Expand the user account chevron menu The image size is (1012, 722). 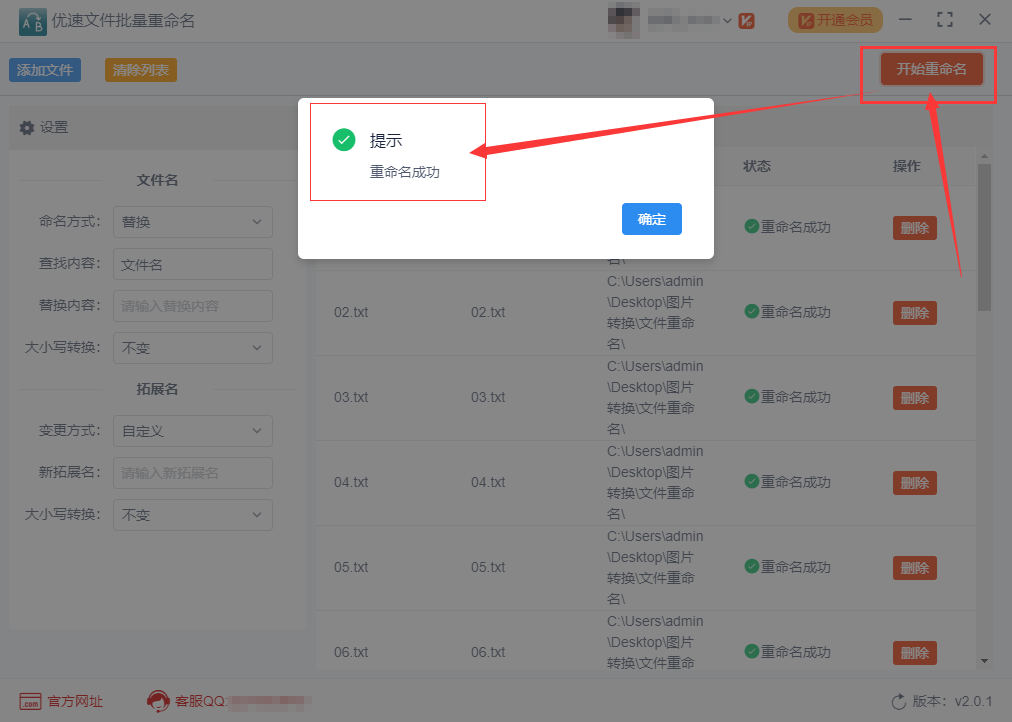[727, 21]
